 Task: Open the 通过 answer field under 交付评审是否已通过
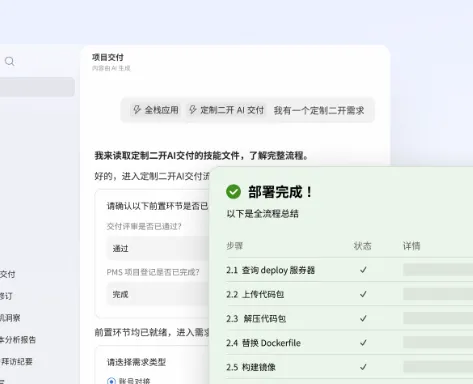158,248
